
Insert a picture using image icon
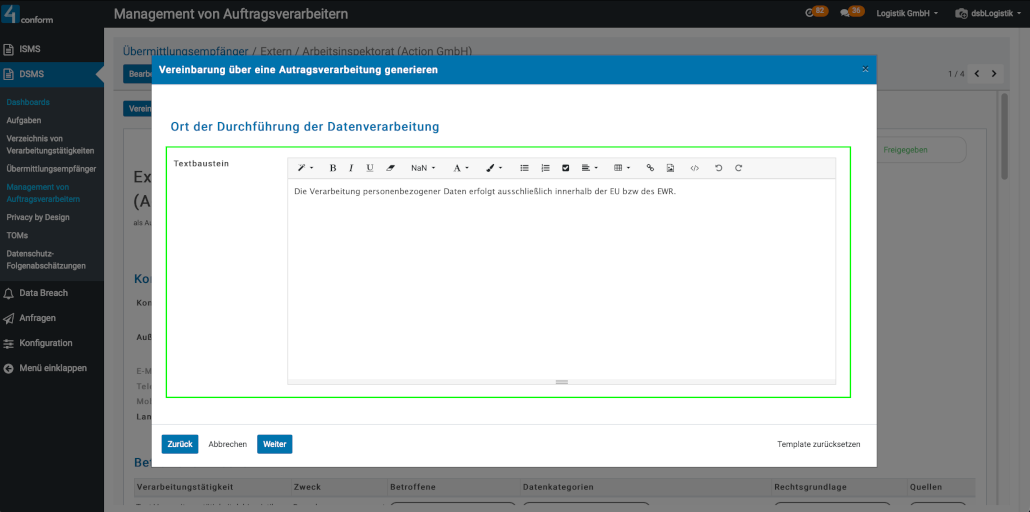tap(670, 168)
